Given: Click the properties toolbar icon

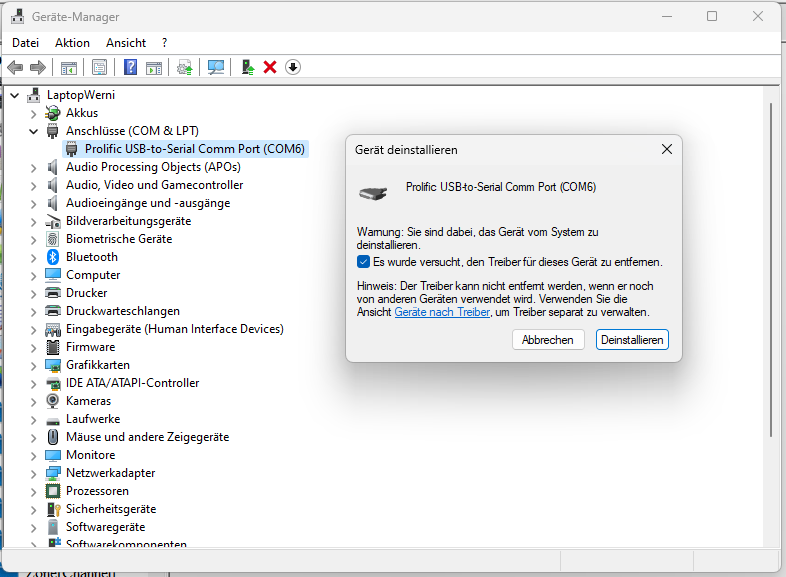Looking at the screenshot, I should (99, 67).
